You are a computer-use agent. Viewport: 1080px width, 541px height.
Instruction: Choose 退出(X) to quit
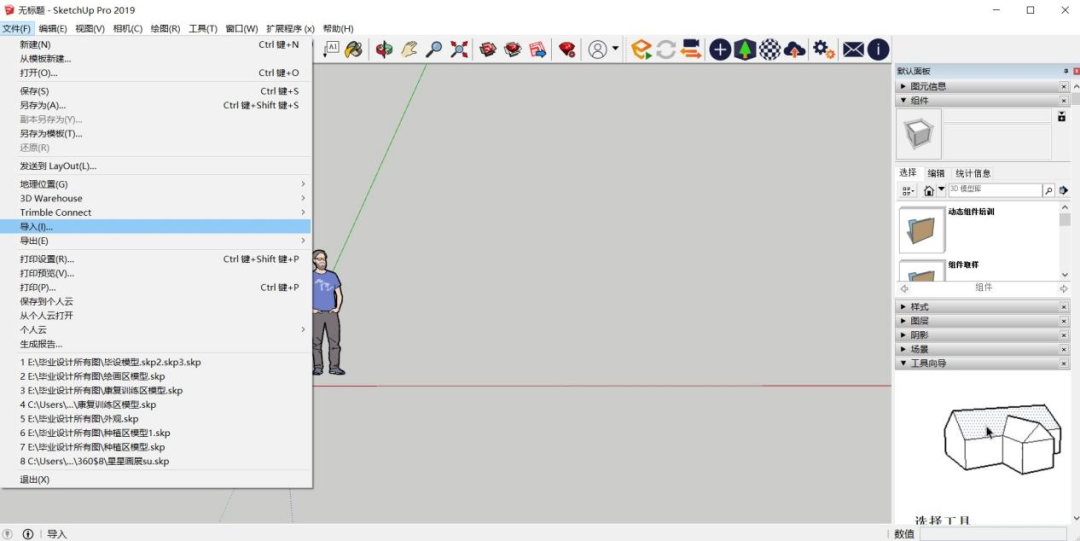click(x=156, y=480)
